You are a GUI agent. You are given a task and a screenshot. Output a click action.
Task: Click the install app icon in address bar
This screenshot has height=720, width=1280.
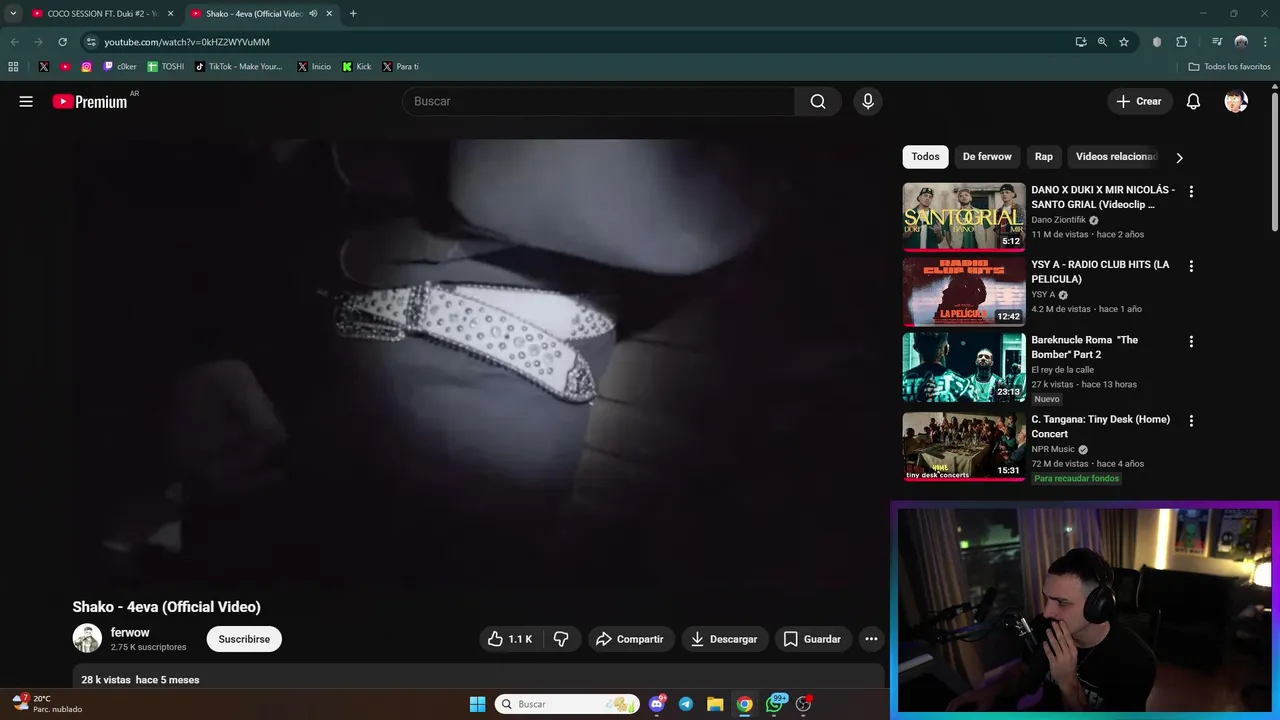coord(1081,42)
